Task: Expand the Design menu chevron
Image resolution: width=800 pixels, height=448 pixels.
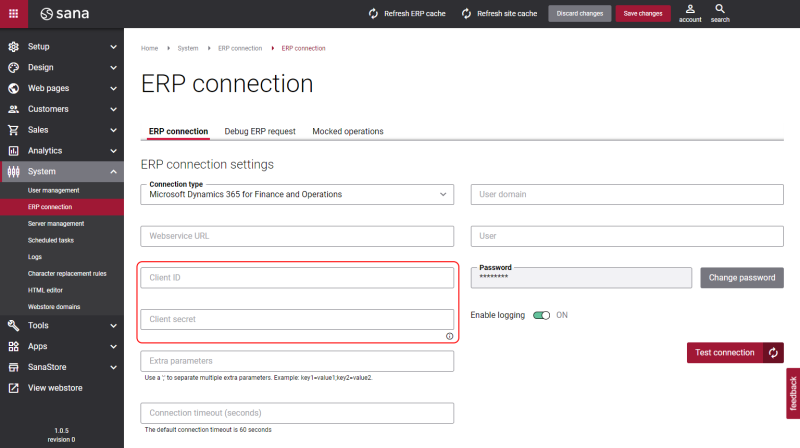Action: point(113,68)
